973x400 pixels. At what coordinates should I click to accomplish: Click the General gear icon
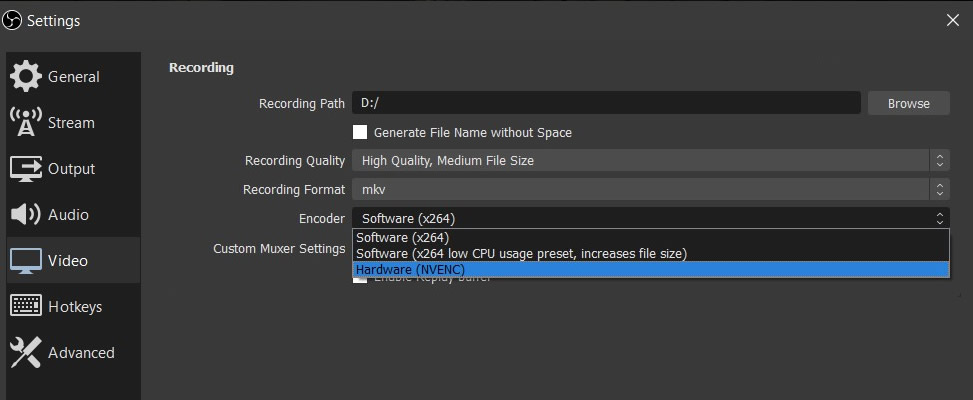tap(26, 76)
